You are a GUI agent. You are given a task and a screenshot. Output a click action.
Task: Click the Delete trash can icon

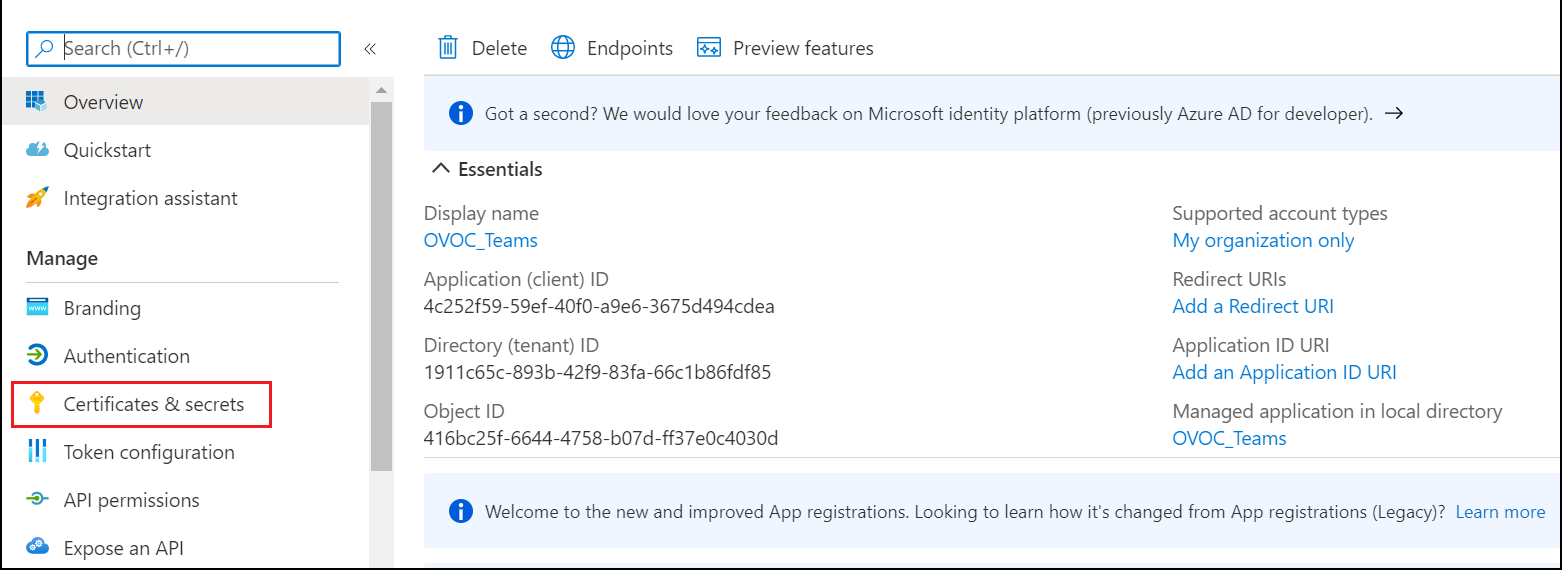[448, 48]
